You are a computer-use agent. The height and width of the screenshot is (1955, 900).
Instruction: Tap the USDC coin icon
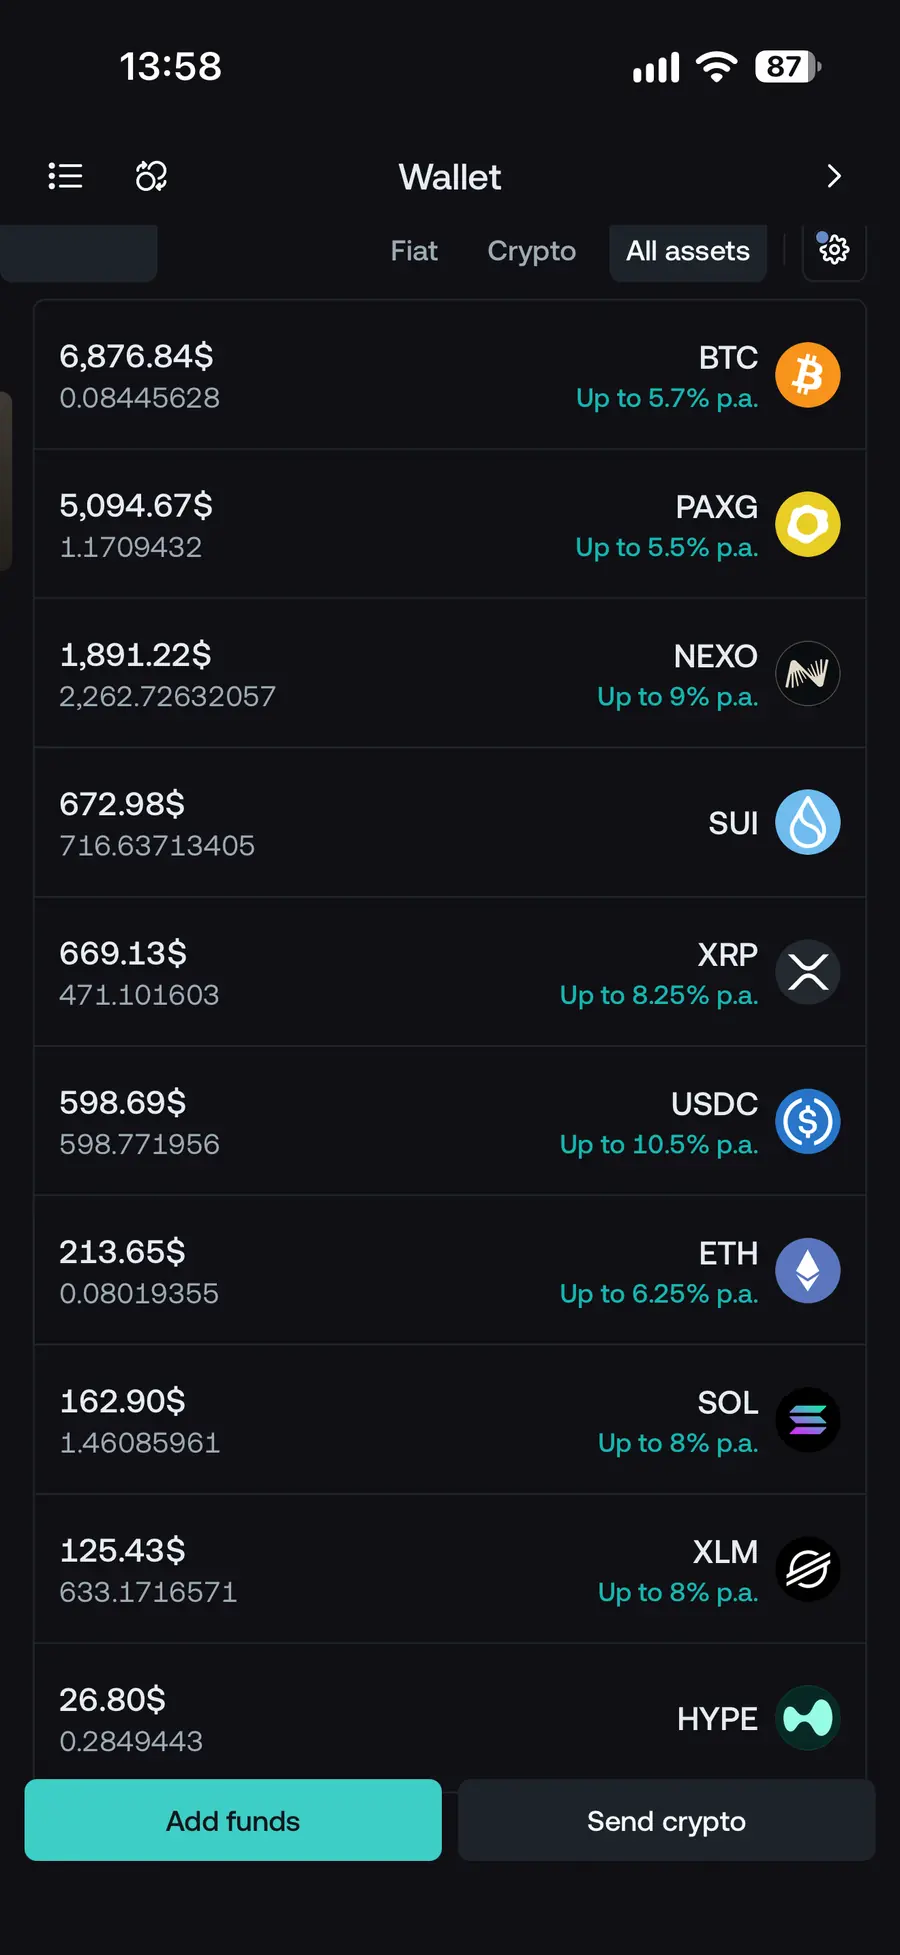pos(808,1121)
